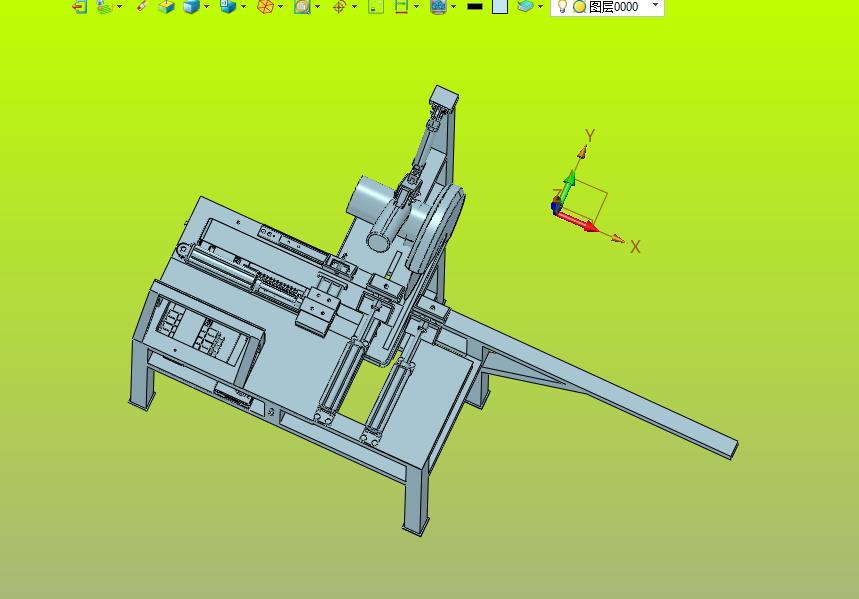Click the magnifier zoom view icon
The height and width of the screenshot is (599, 859).
tap(302, 7)
